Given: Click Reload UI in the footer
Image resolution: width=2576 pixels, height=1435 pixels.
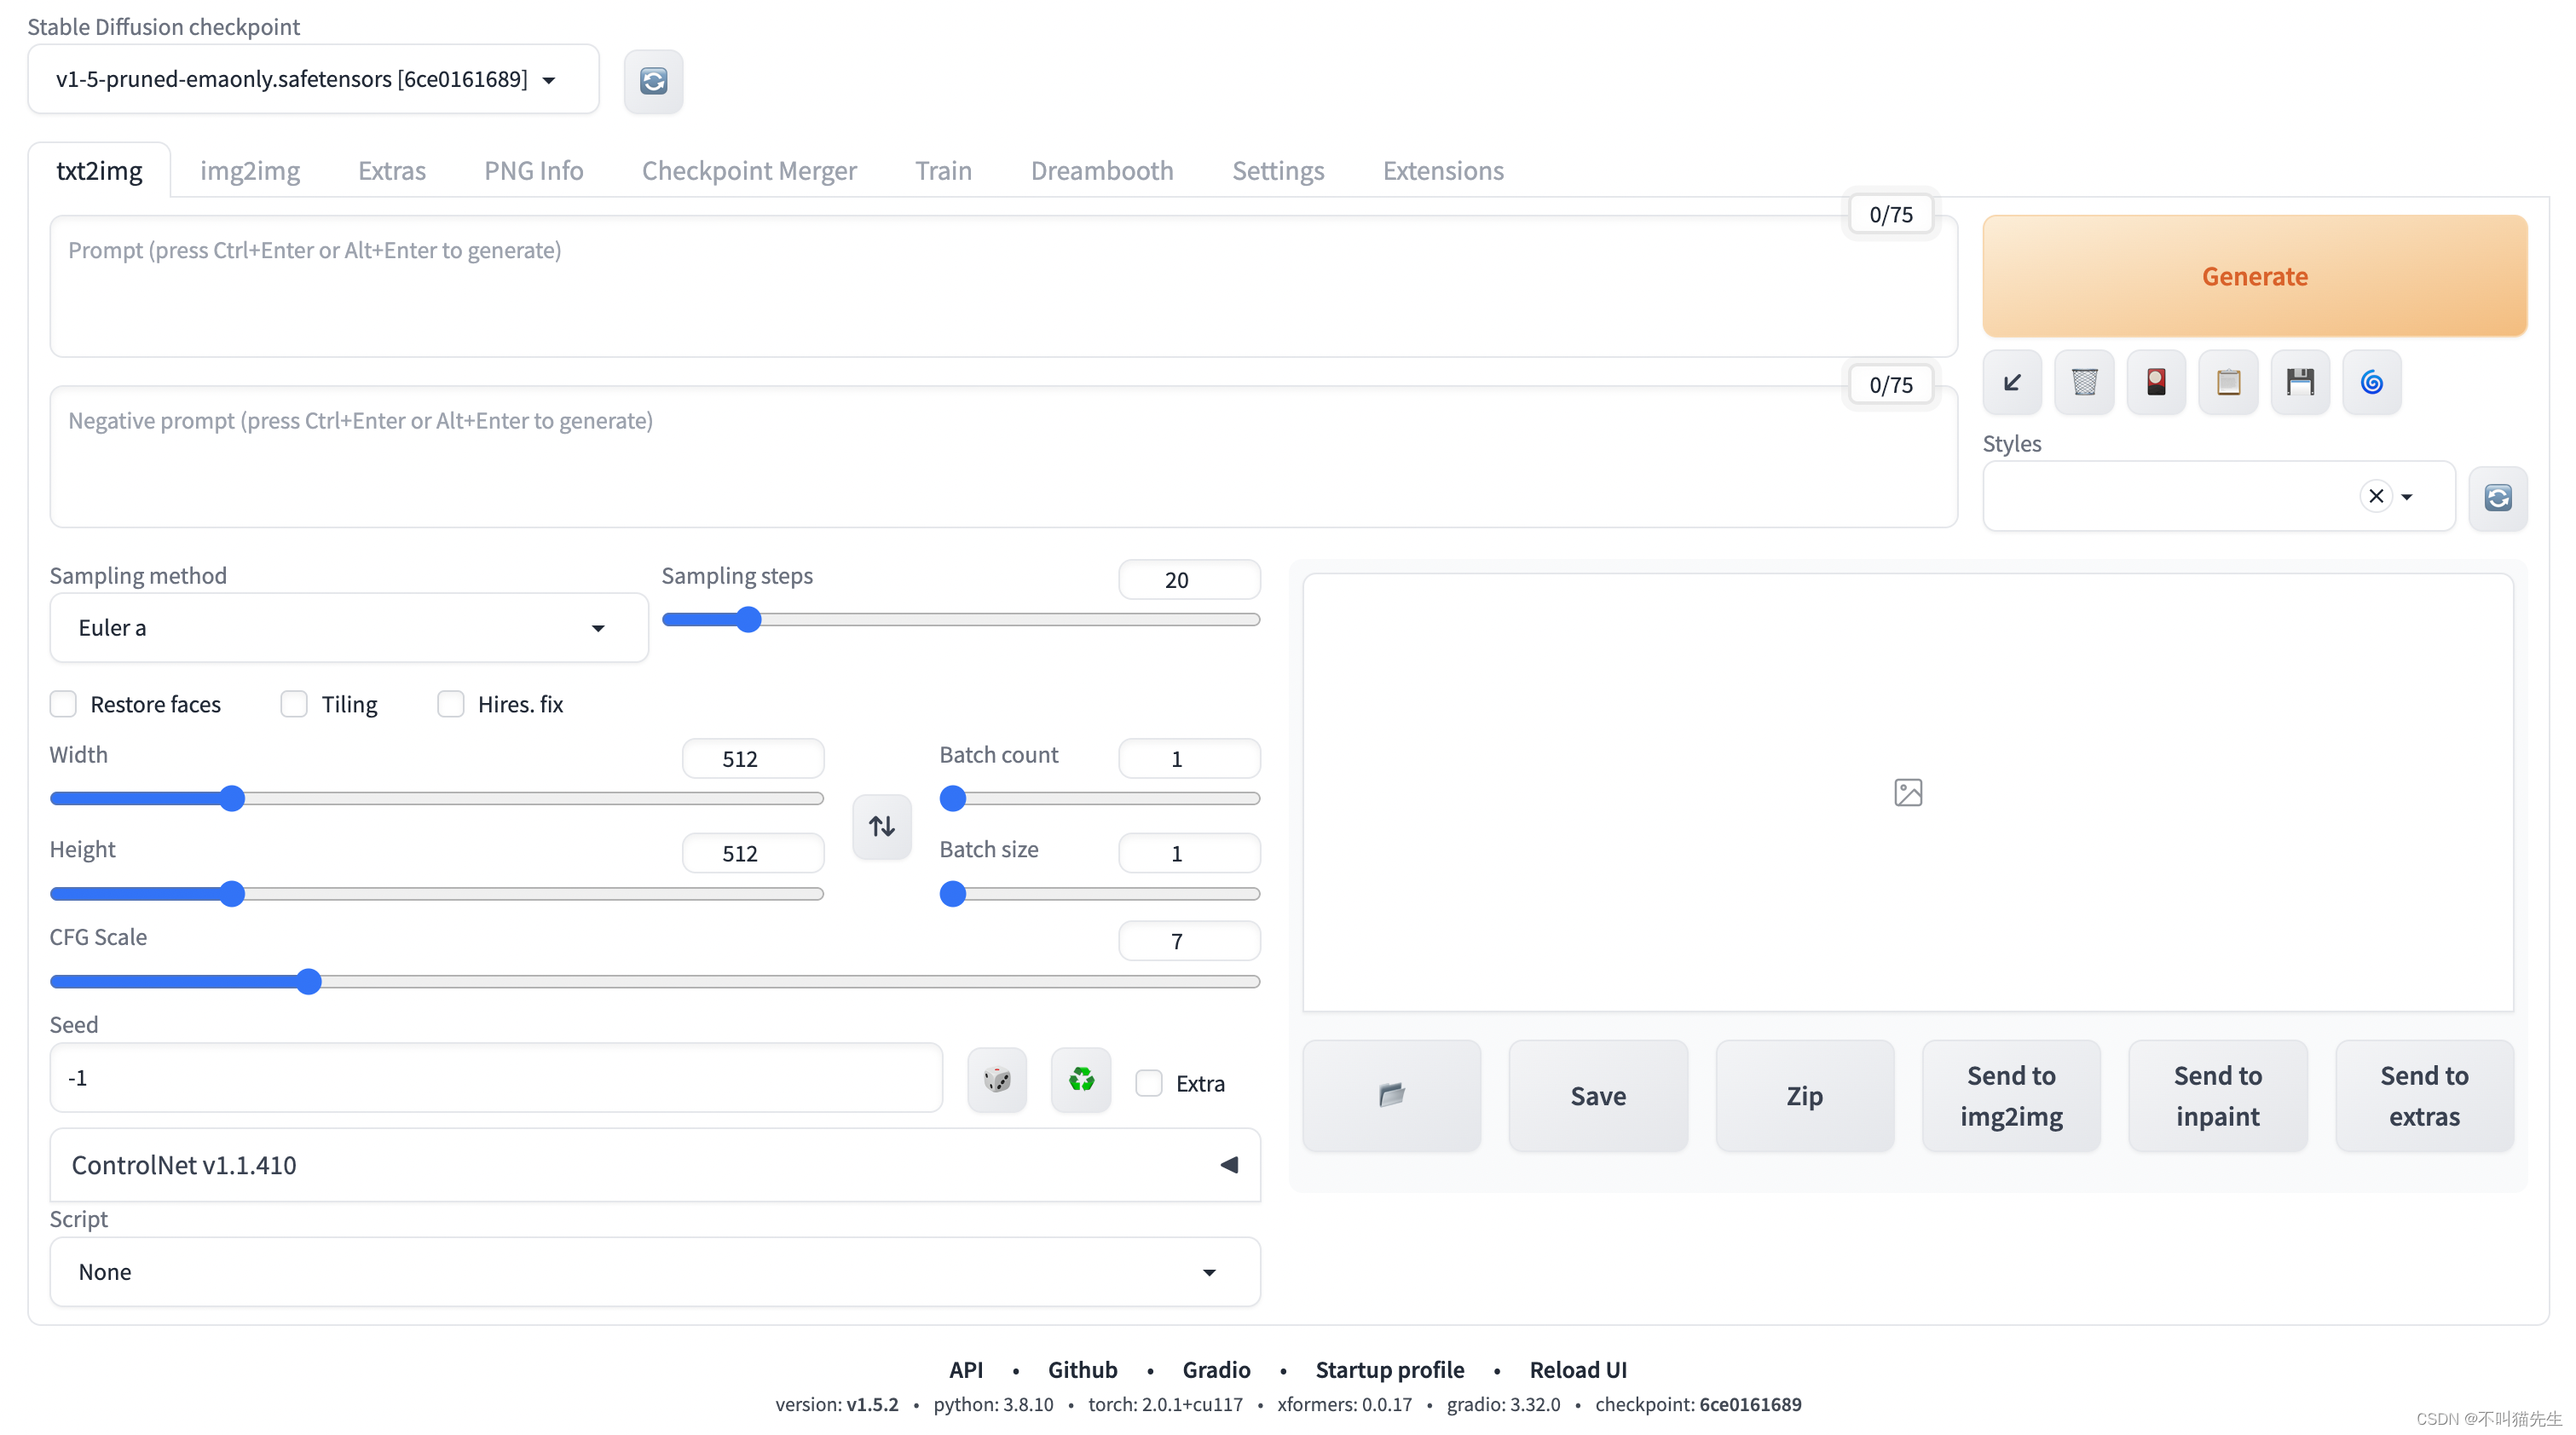Looking at the screenshot, I should tap(1578, 1369).
